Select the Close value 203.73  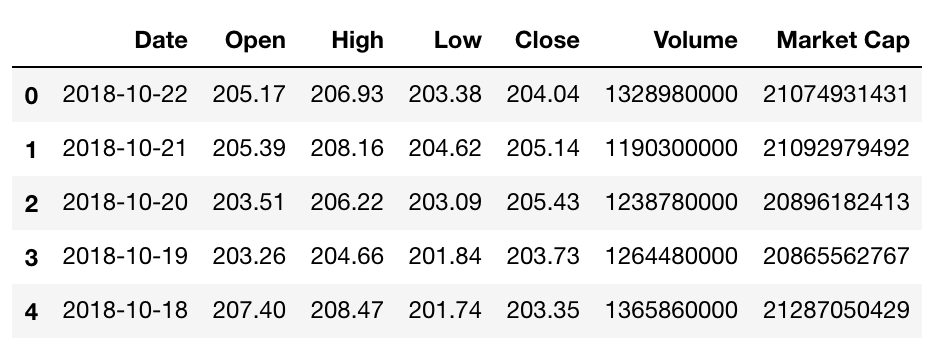(x=543, y=256)
